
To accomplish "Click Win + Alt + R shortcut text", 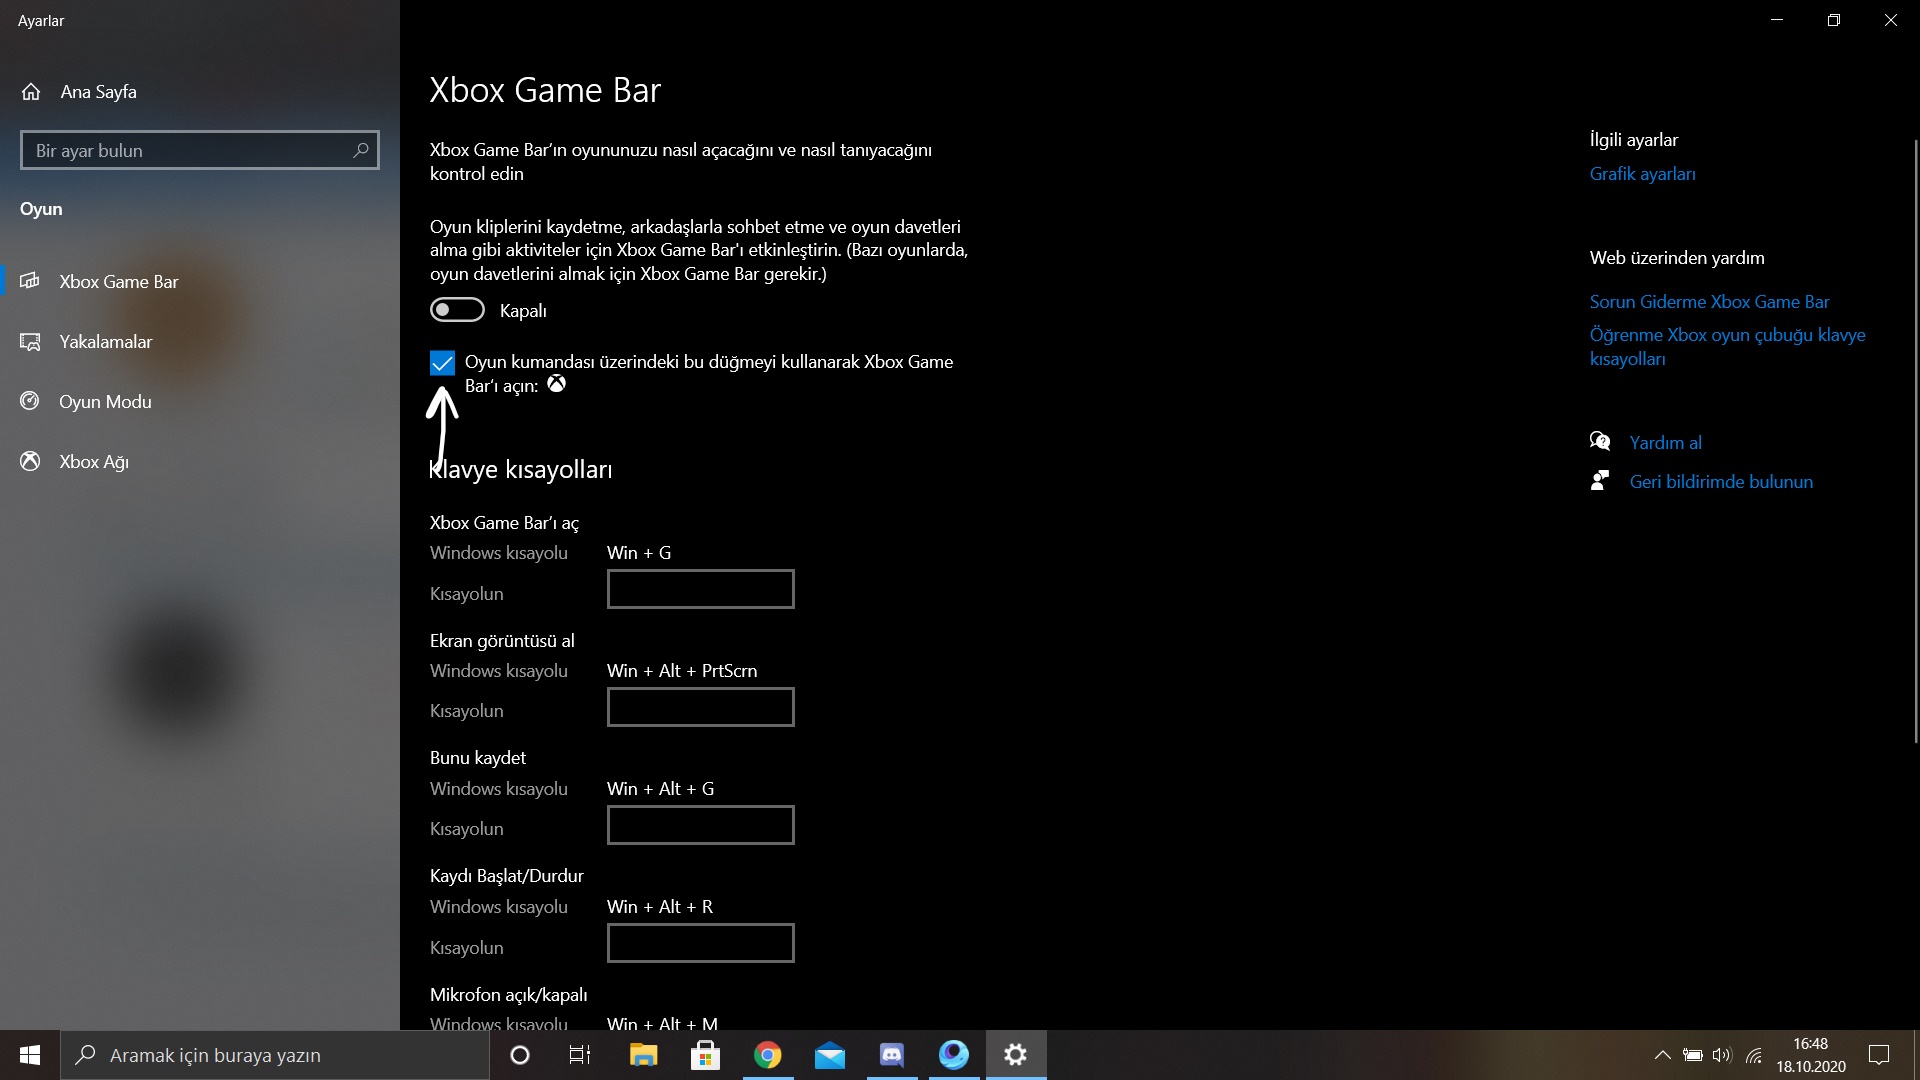I will [x=660, y=907].
